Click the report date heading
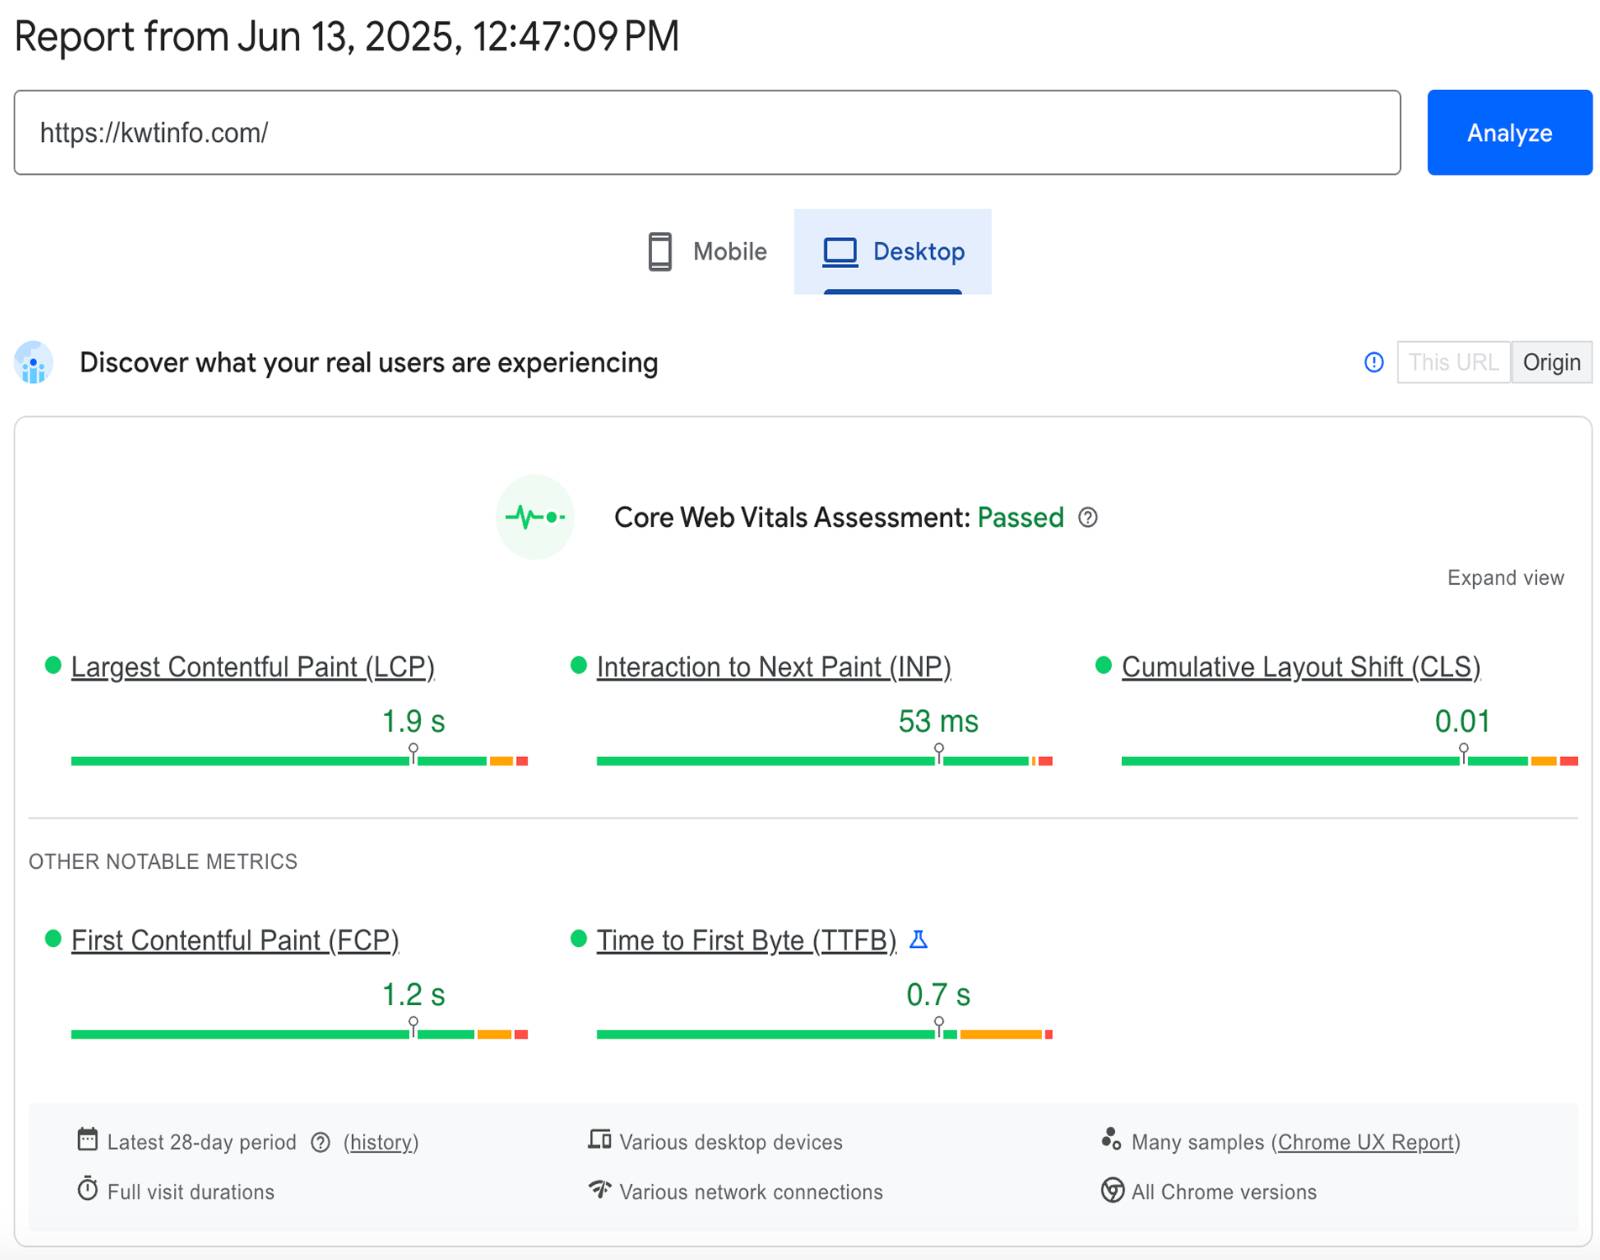Viewport: 1600px width, 1260px height. (347, 37)
